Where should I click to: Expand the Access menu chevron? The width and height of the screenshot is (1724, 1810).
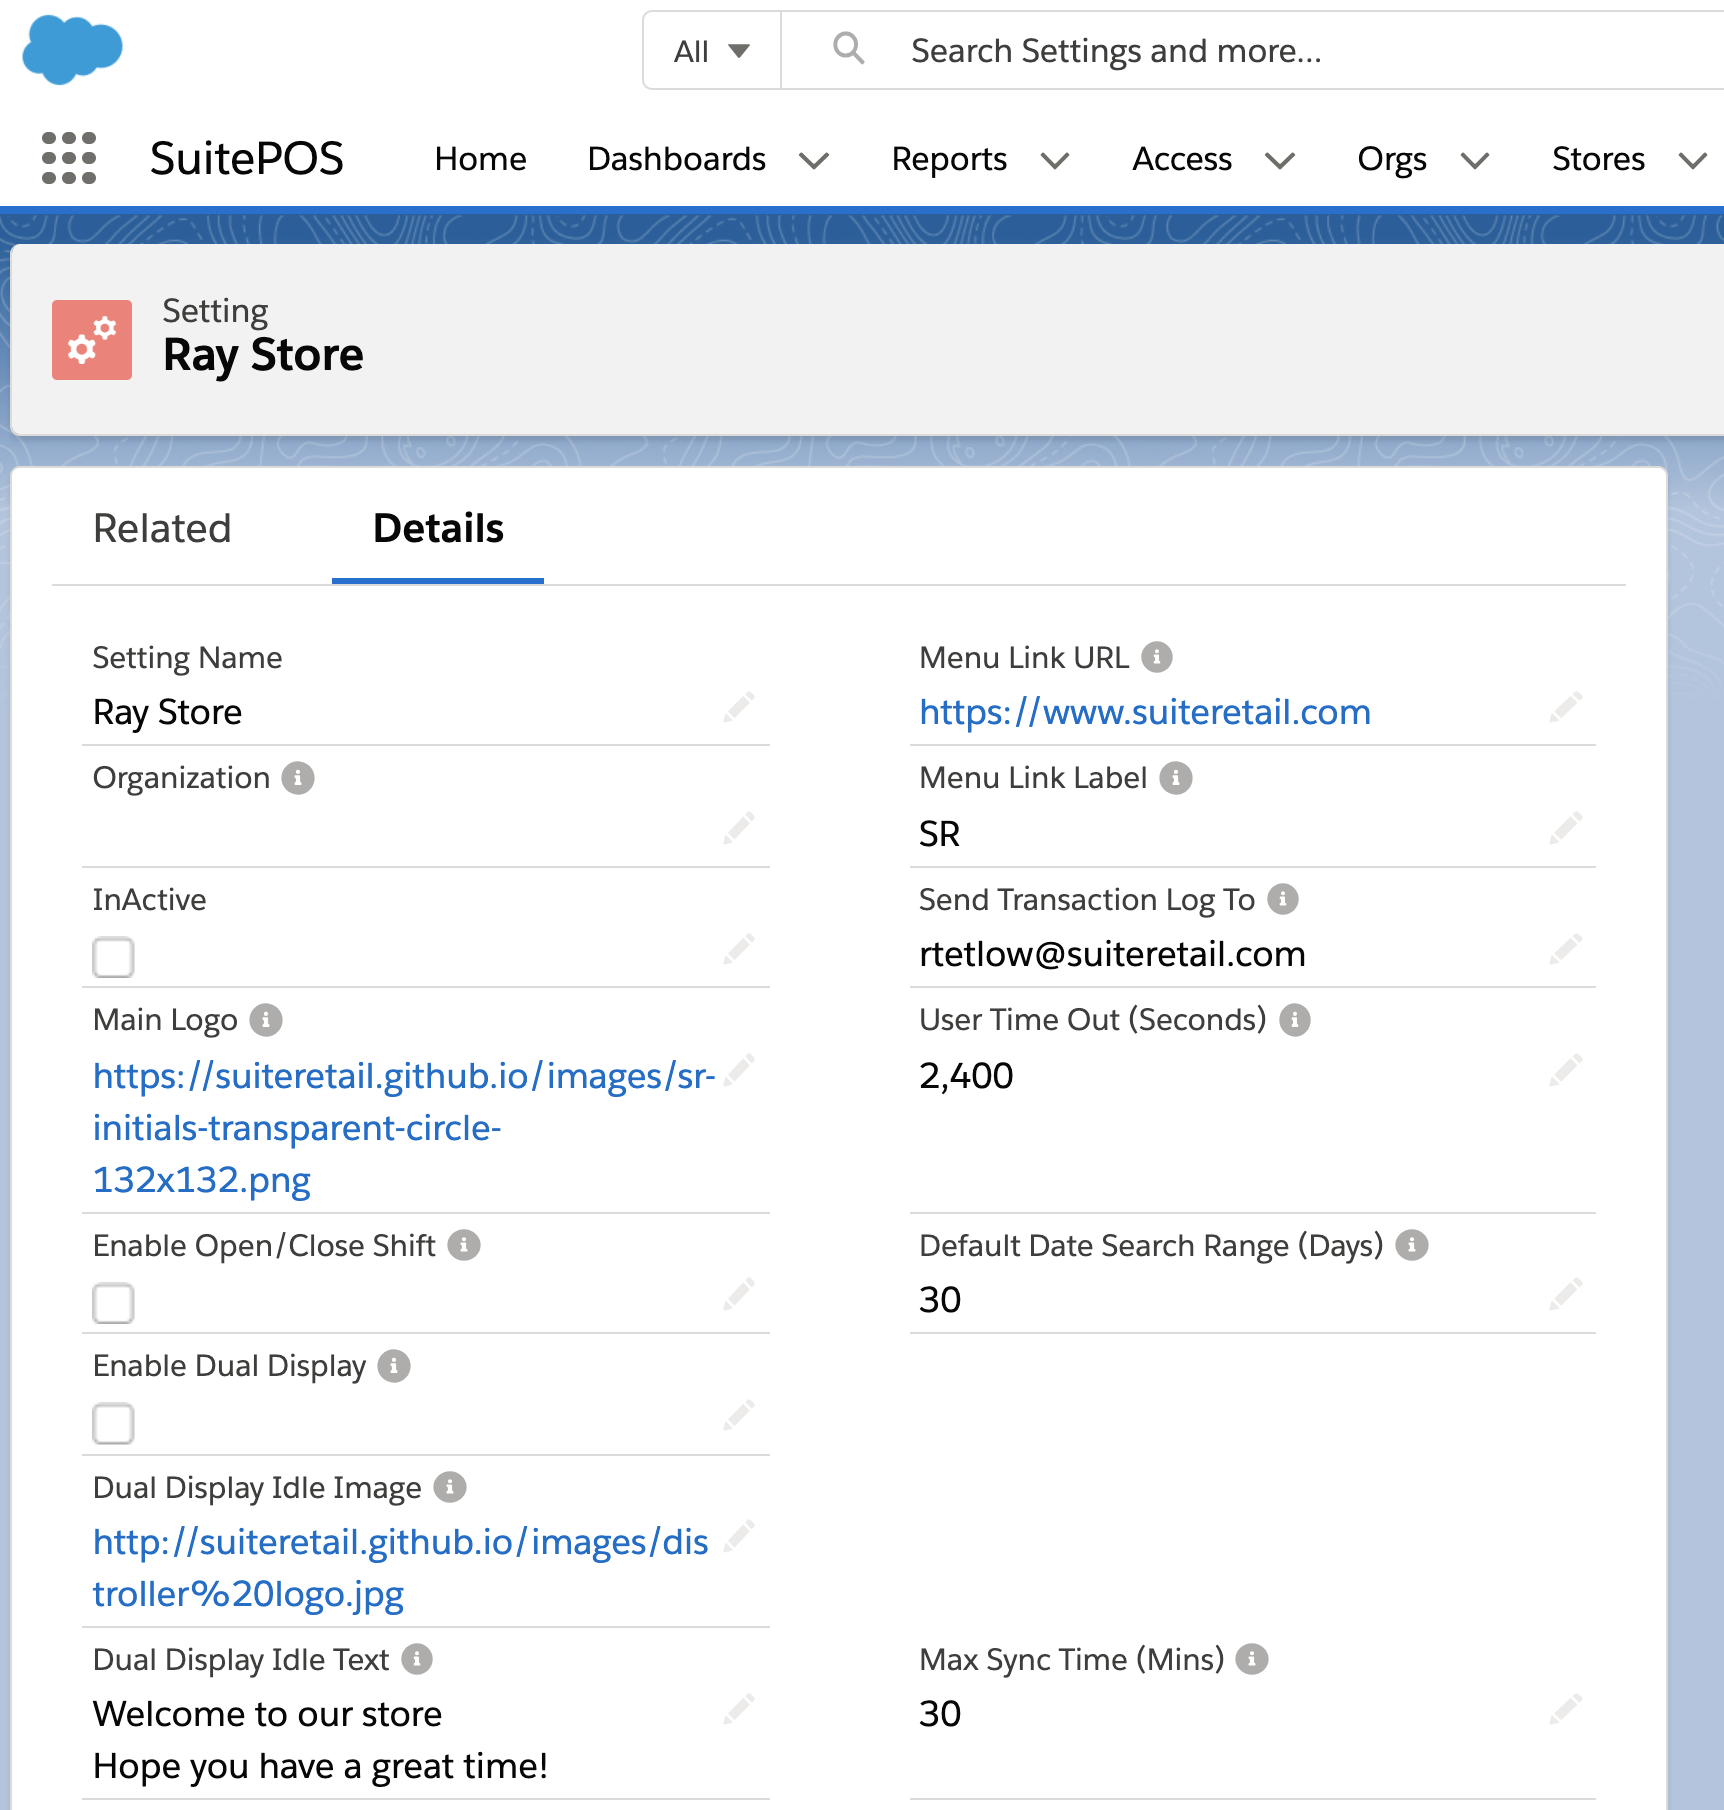click(1280, 160)
